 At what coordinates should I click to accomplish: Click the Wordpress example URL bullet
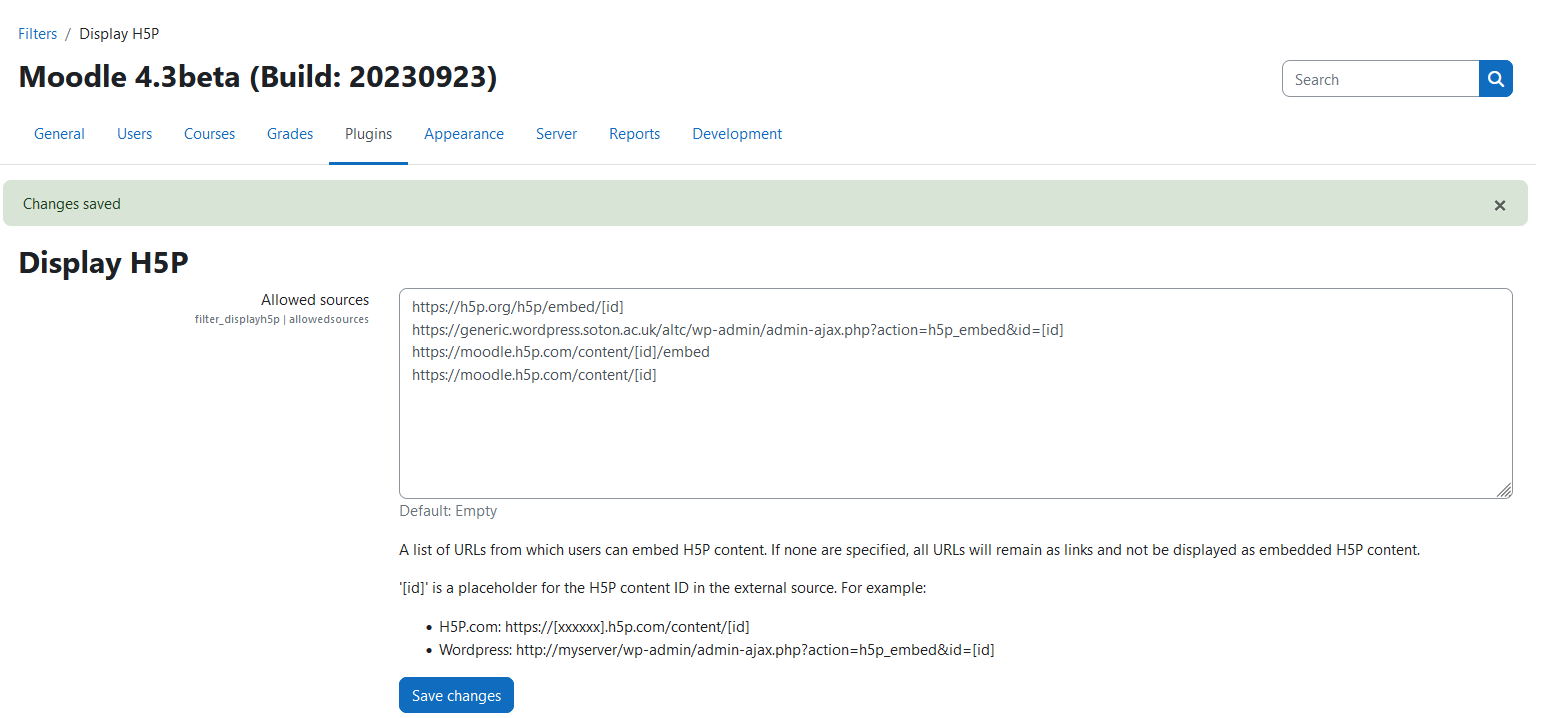(716, 650)
